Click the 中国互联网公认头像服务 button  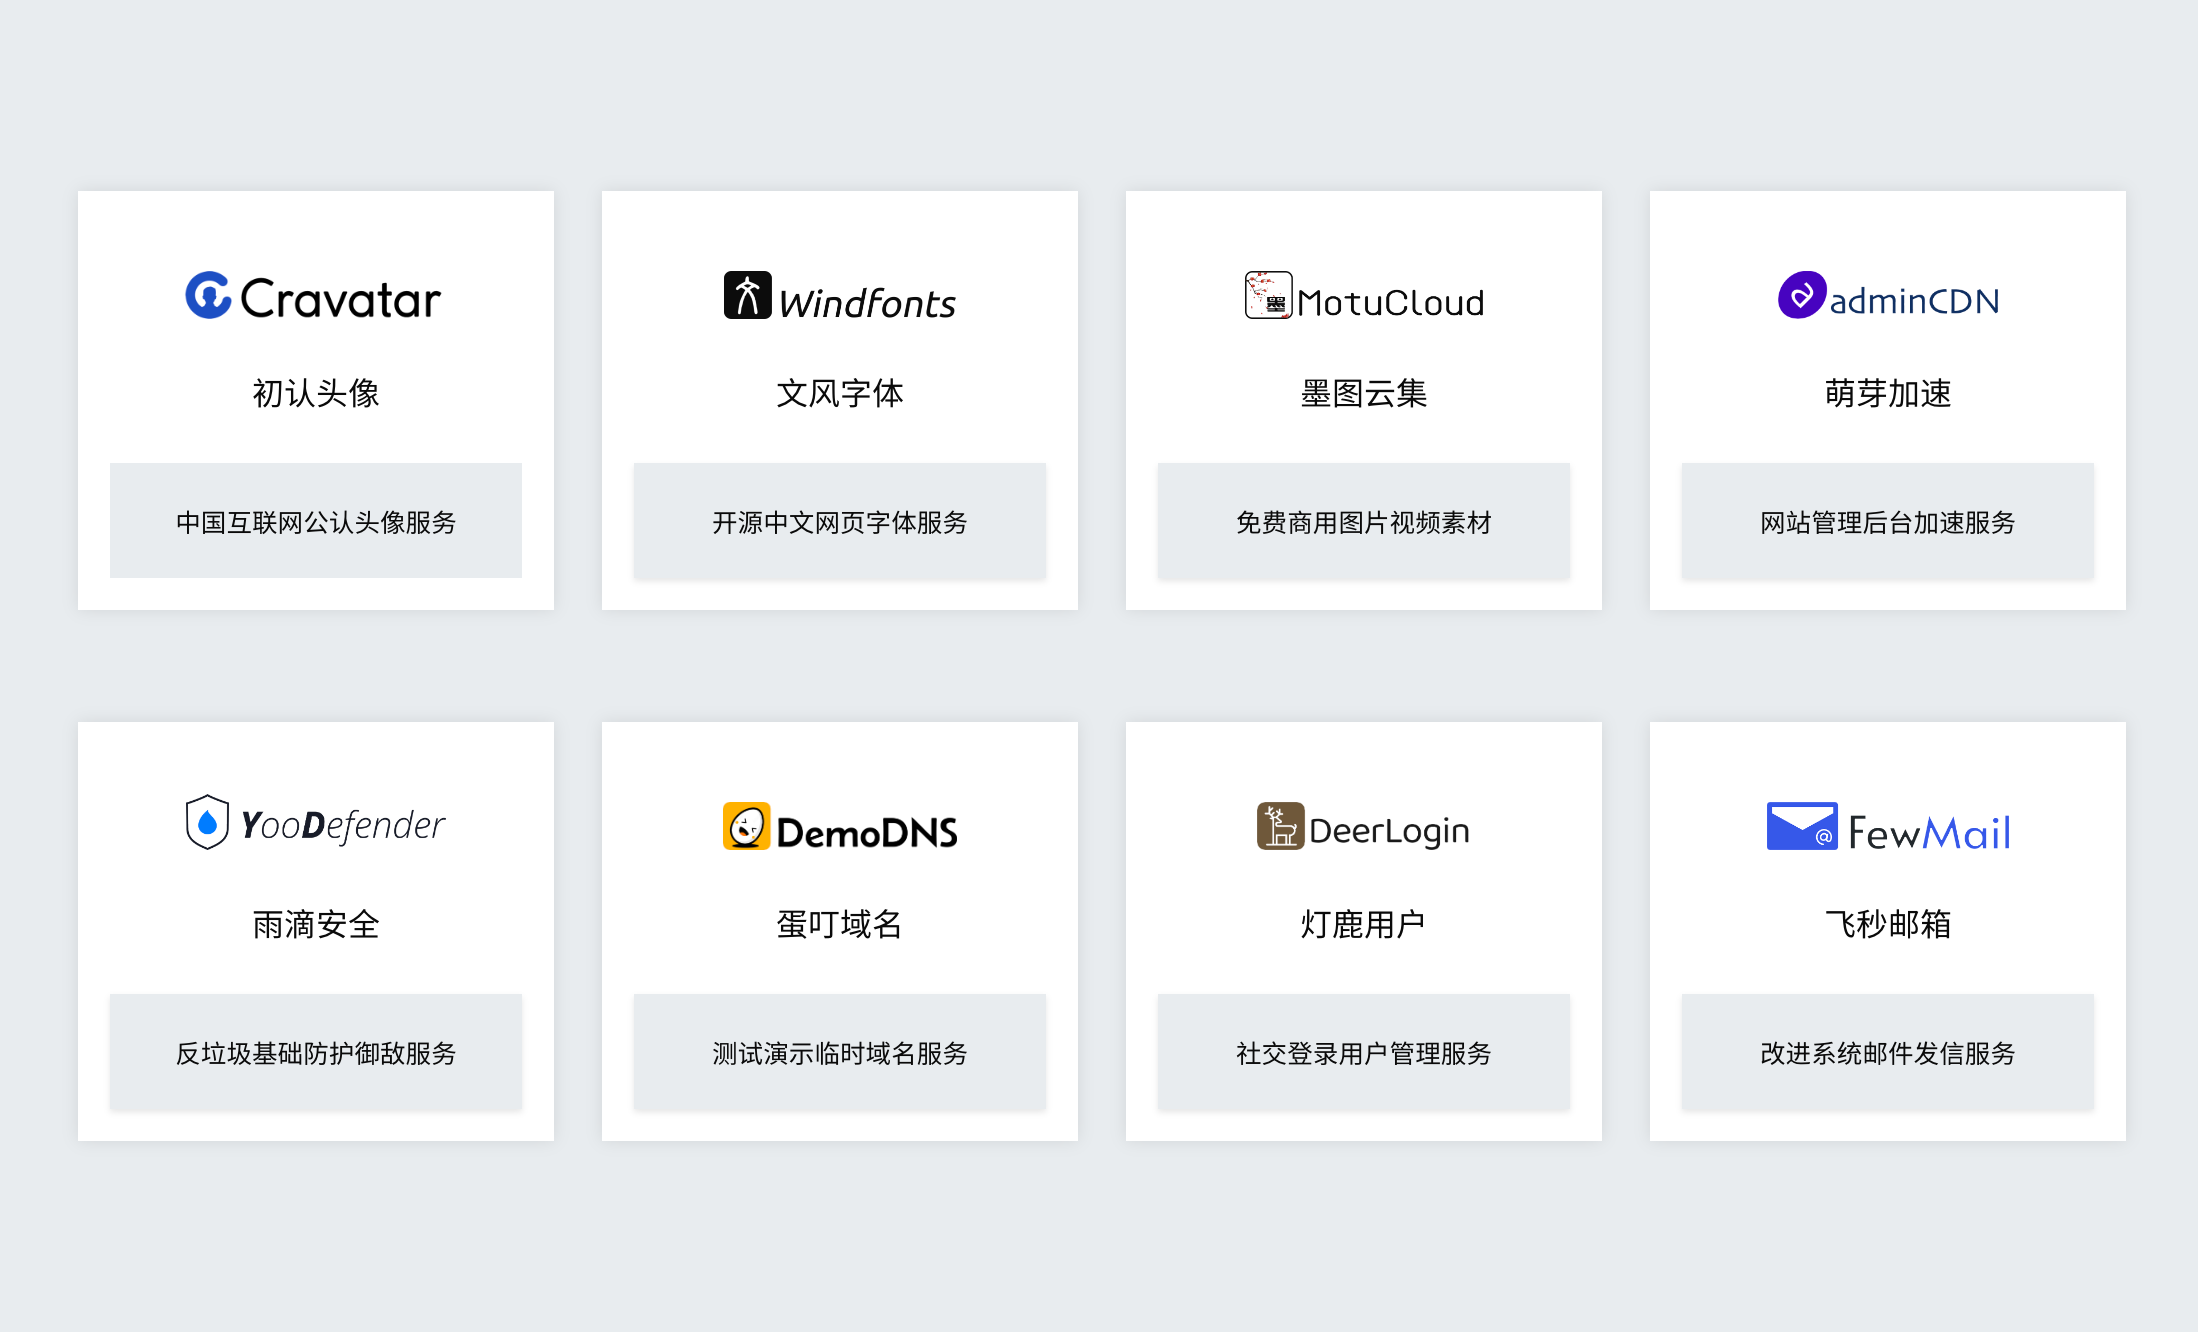coord(316,520)
